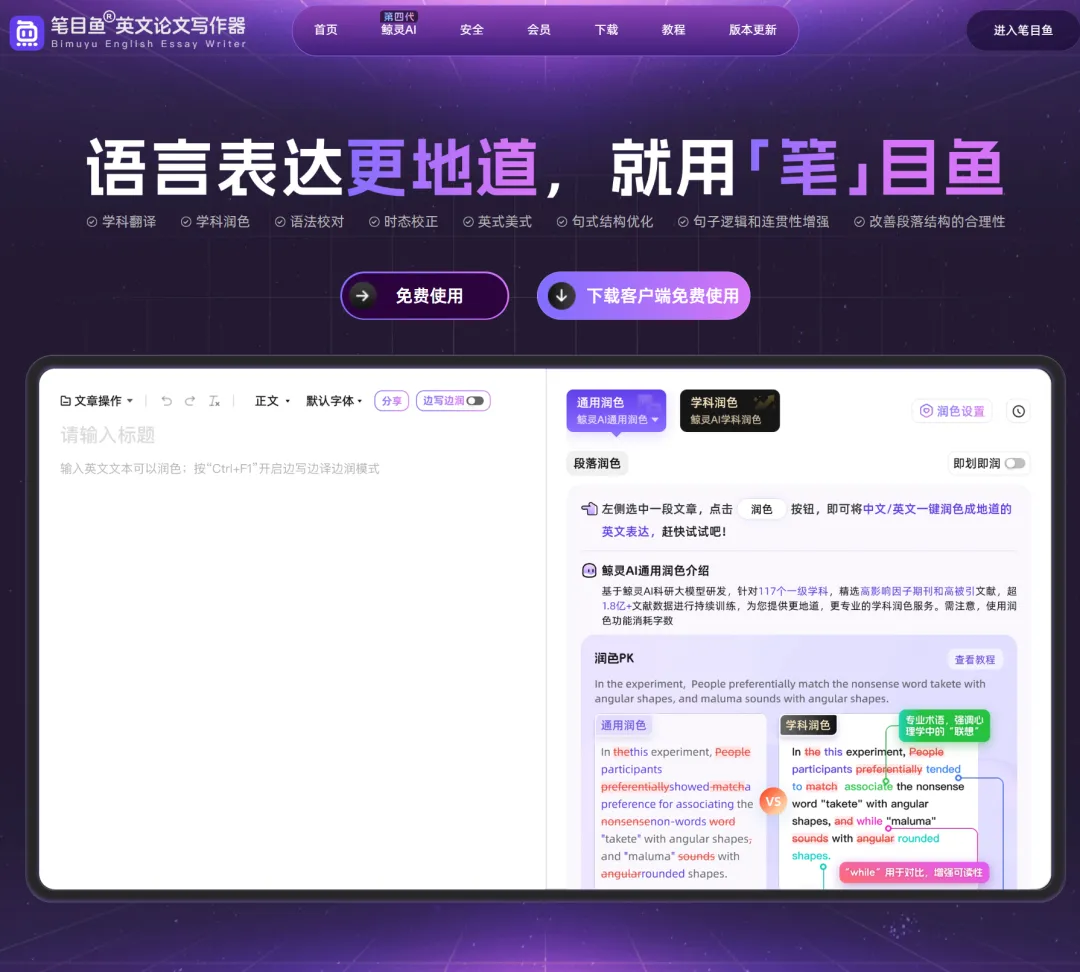
Task: Click the 通用润色 label in PK comparison
Action: pyautogui.click(x=623, y=725)
